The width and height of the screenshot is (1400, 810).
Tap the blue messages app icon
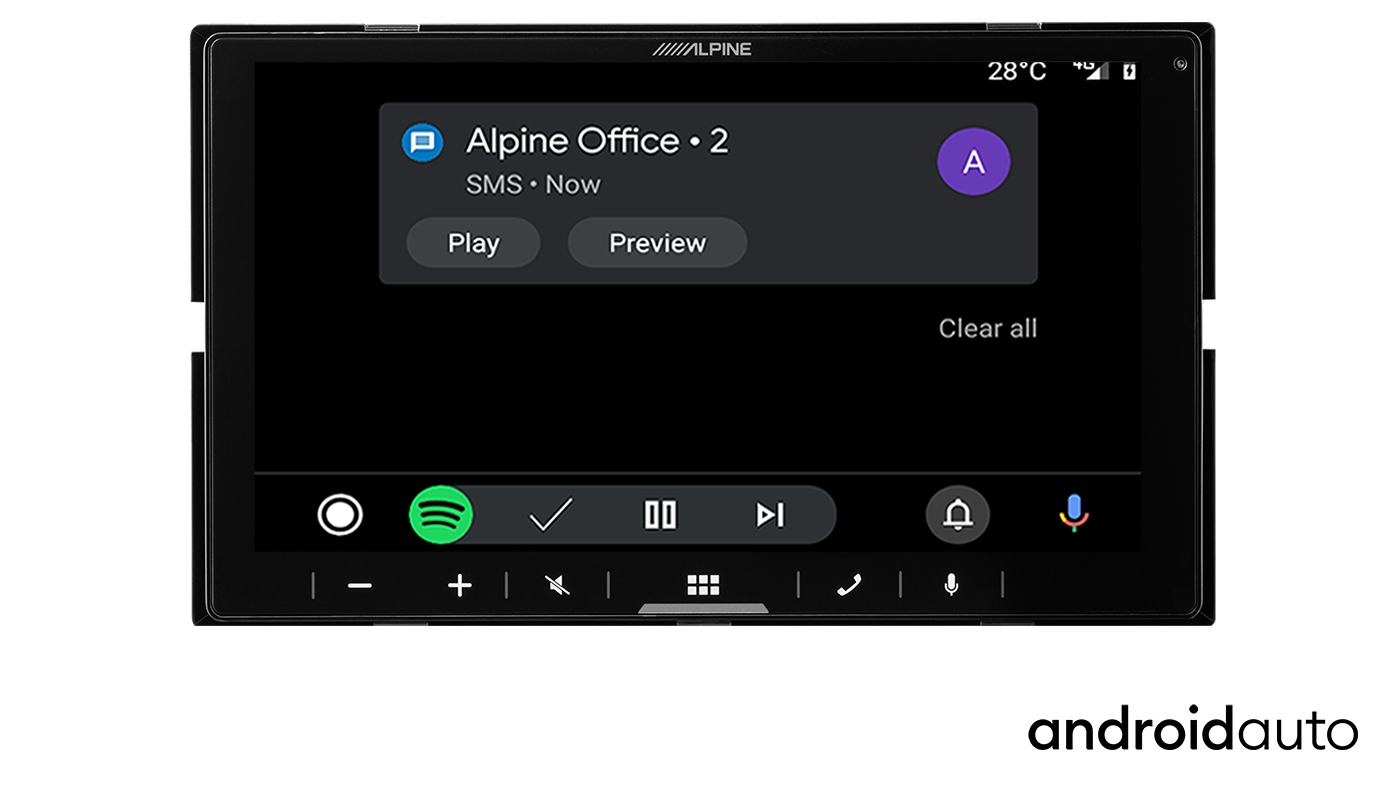(422, 143)
